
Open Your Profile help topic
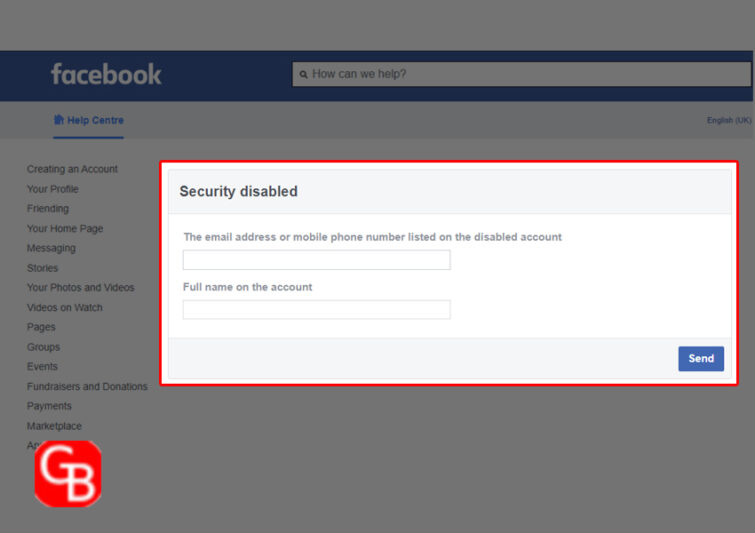52,189
